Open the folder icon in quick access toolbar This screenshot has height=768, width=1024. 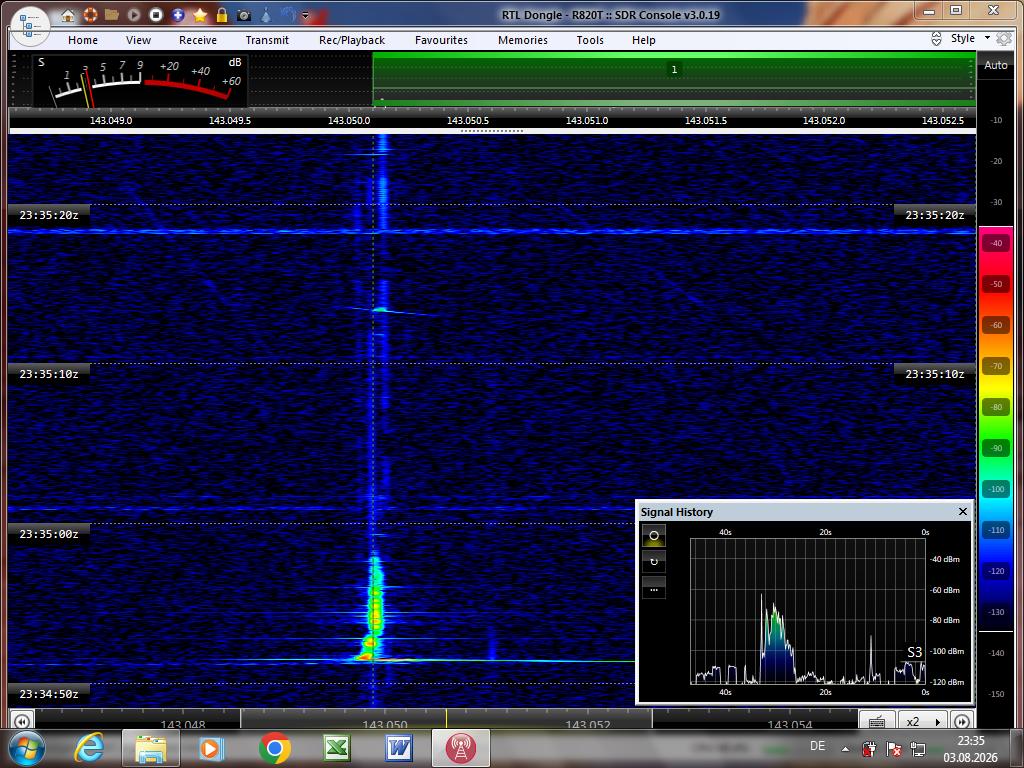(112, 14)
